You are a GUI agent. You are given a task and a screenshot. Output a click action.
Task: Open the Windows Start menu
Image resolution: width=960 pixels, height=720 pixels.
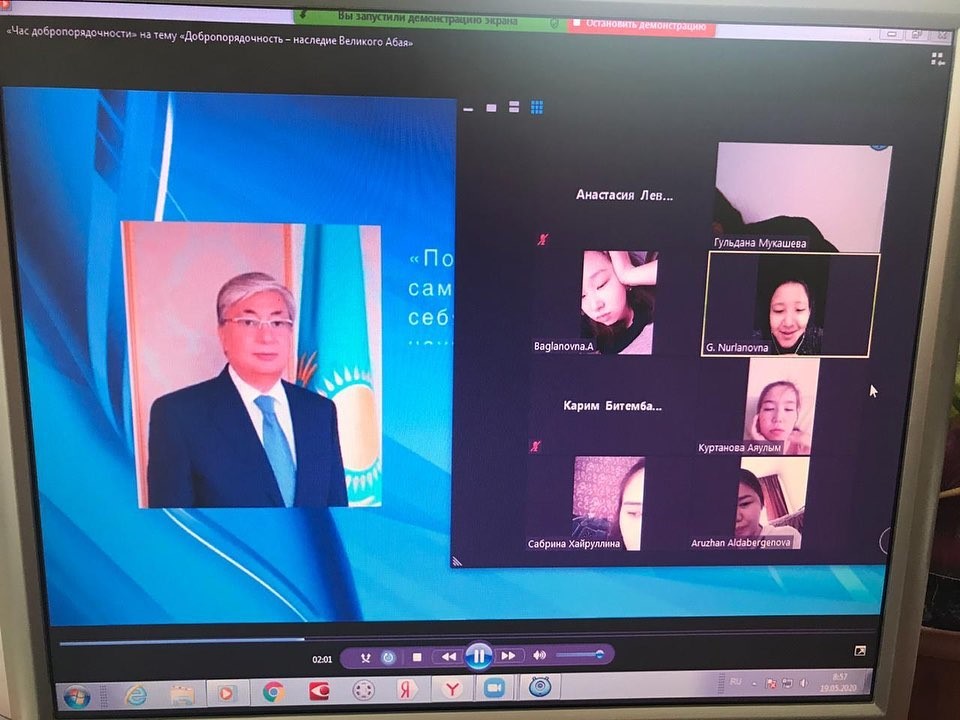click(x=77, y=697)
